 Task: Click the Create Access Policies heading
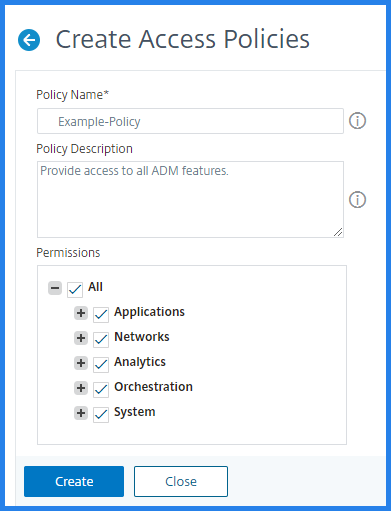coord(183,39)
